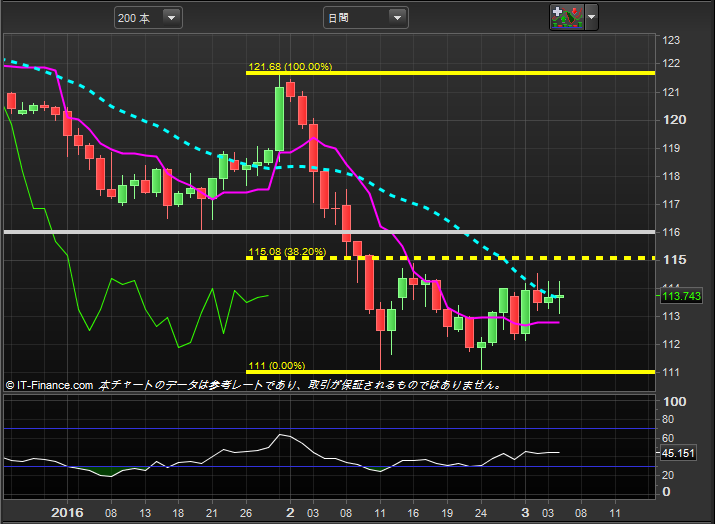
Task: Click the 123 price axis label
Action: [x=671, y=40]
